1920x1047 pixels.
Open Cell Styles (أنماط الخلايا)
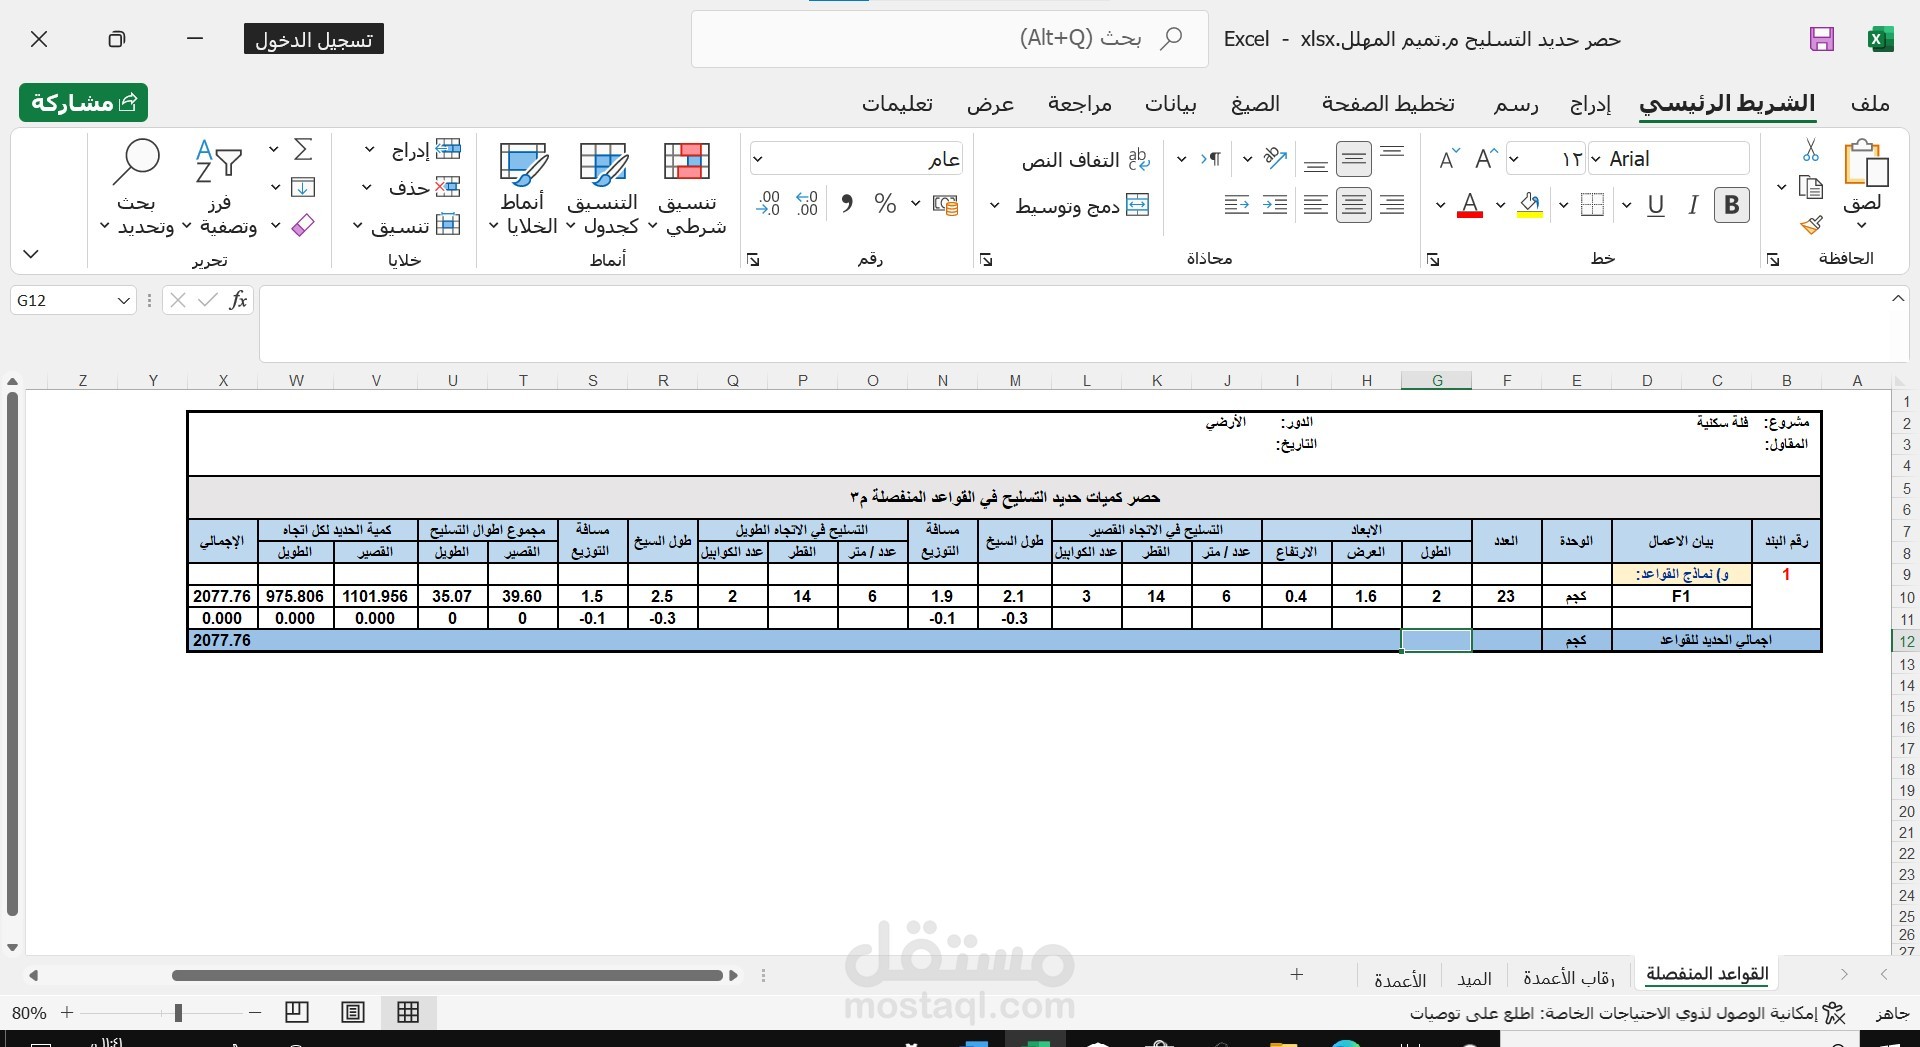tap(524, 189)
